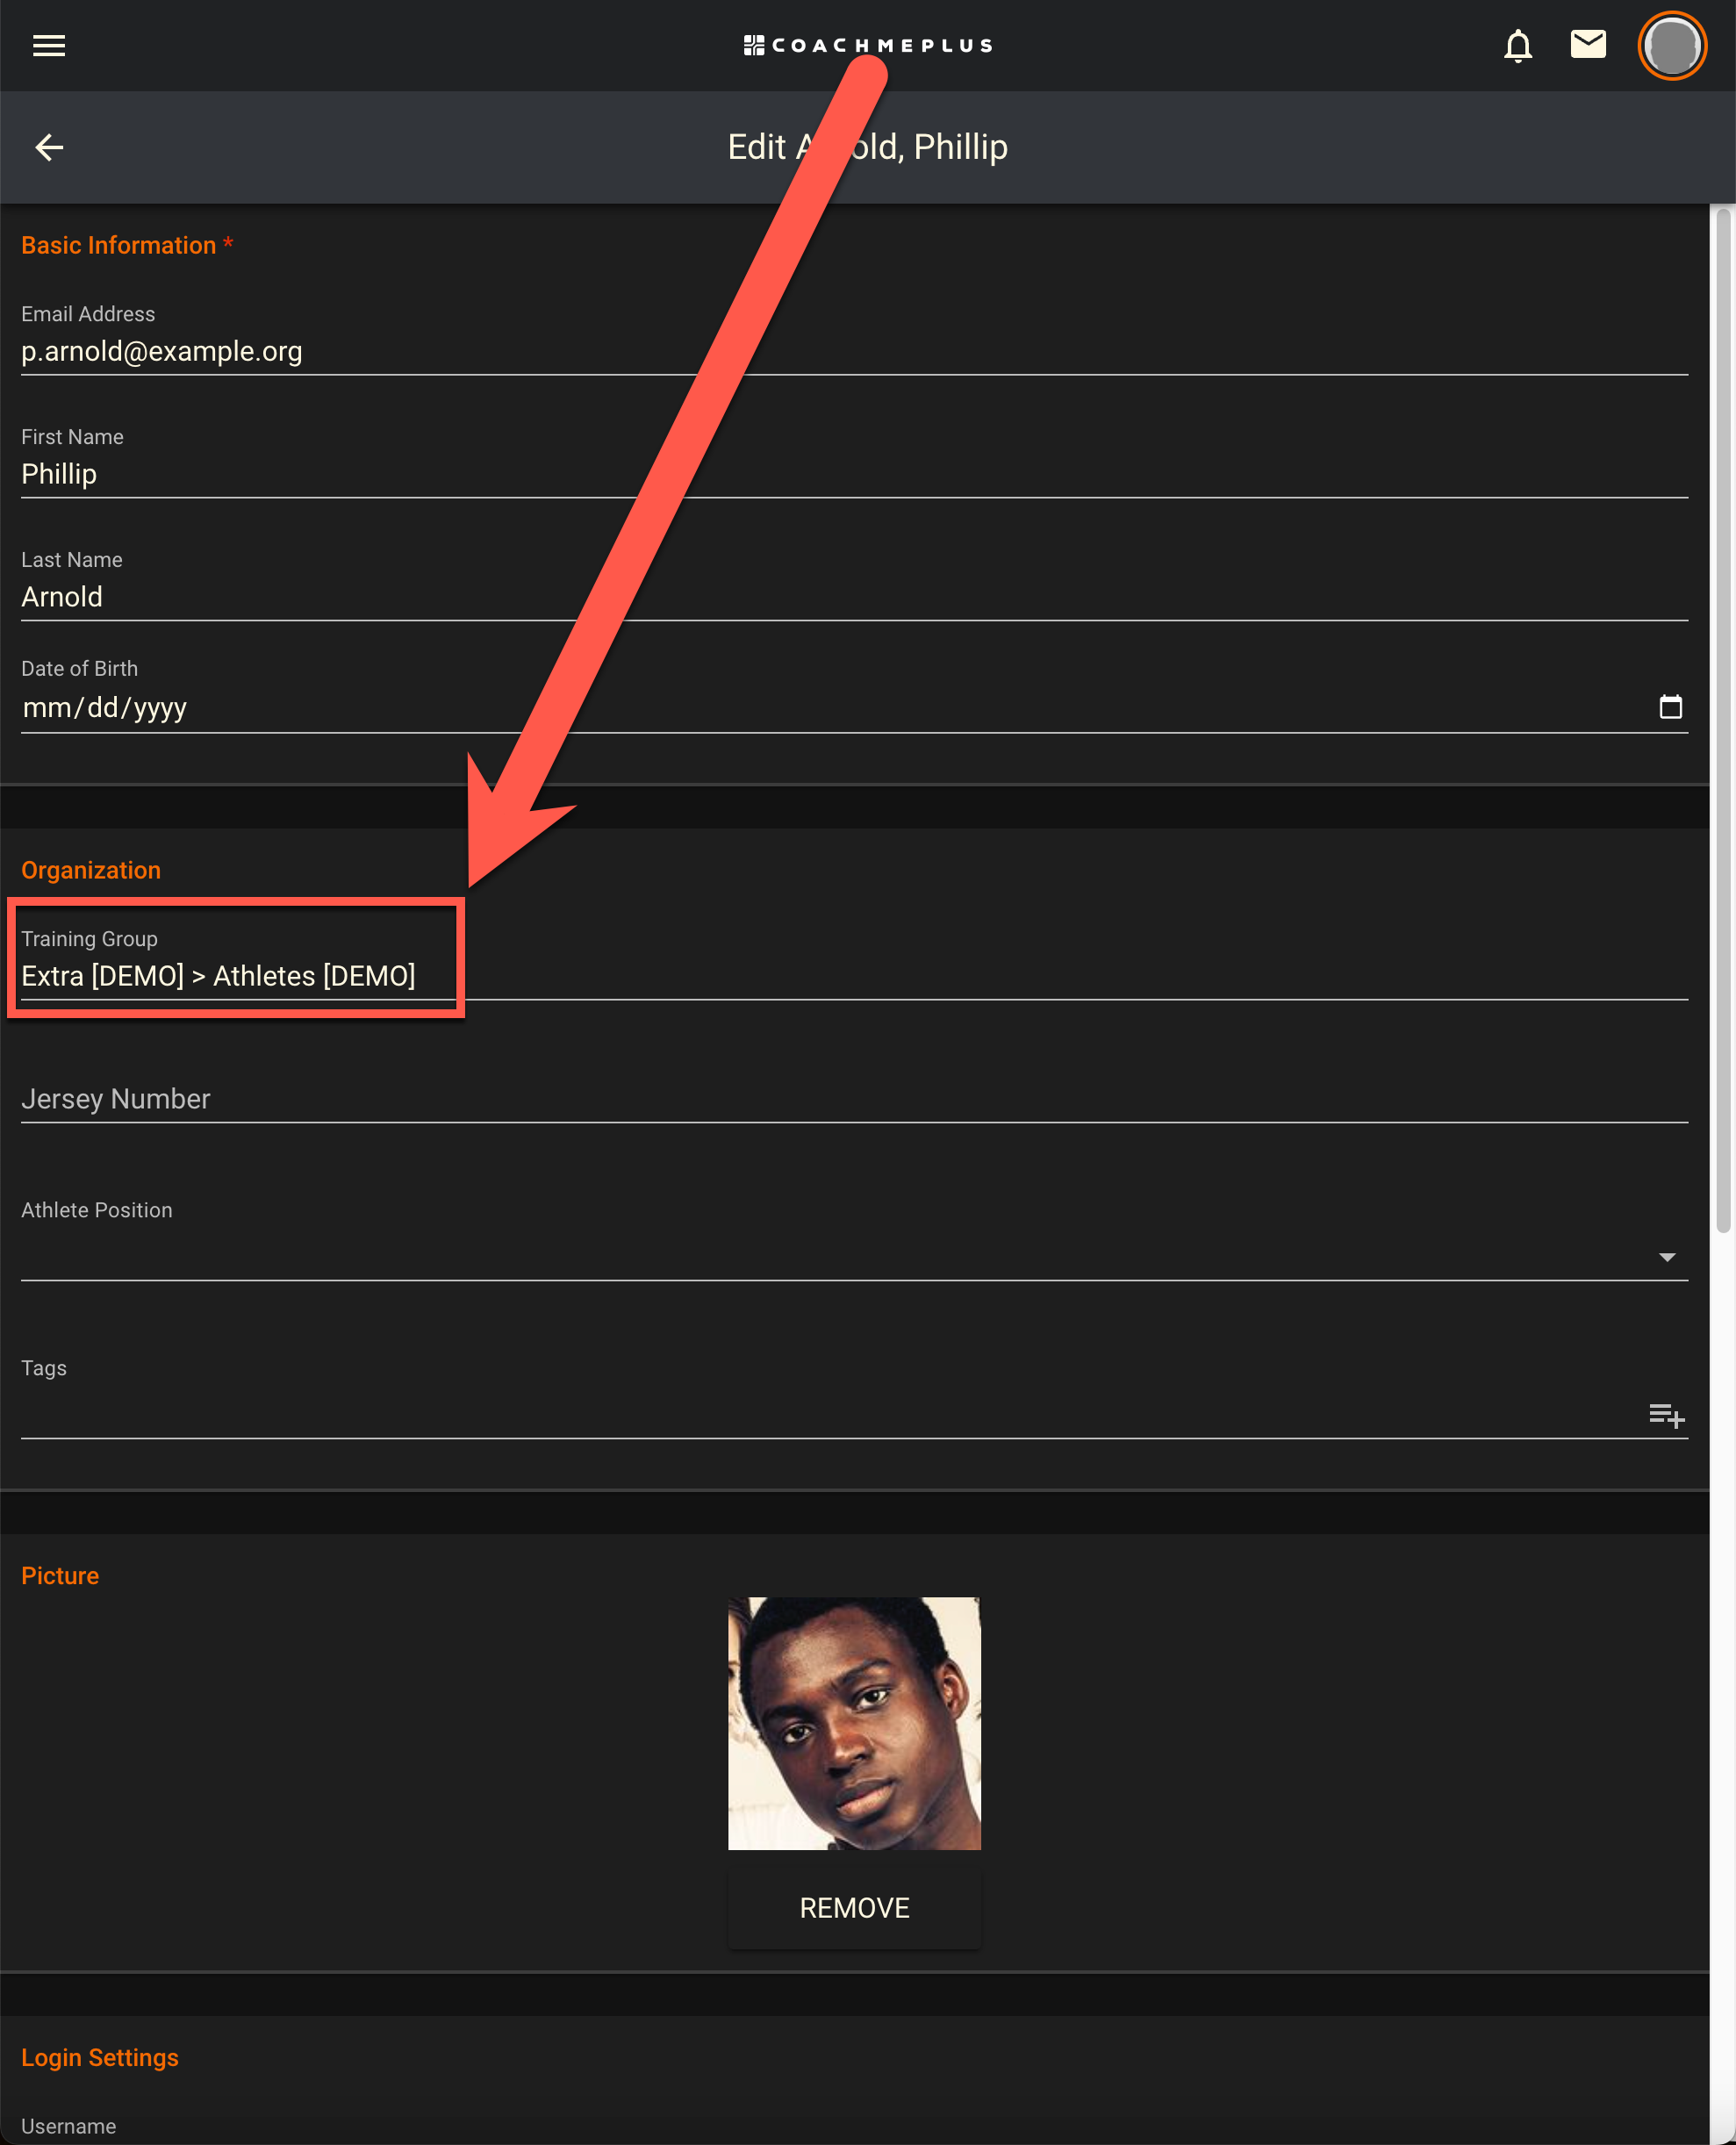Screen dimensions: 1736x2145
Task: Click the Username label
Action: click(x=68, y=2126)
